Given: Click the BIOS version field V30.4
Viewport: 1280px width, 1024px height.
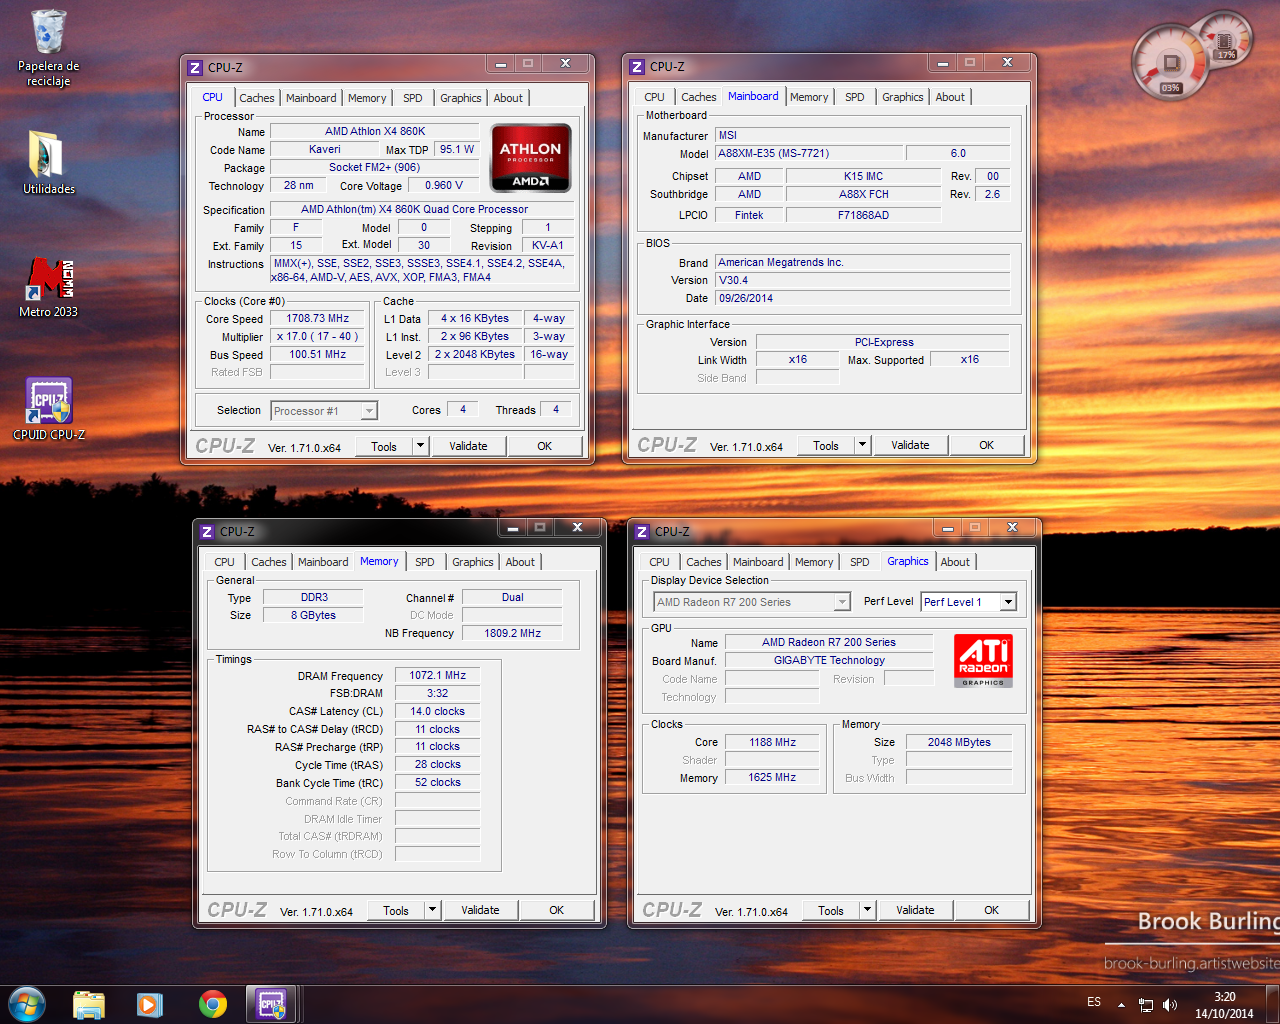Looking at the screenshot, I should pyautogui.click(x=863, y=280).
